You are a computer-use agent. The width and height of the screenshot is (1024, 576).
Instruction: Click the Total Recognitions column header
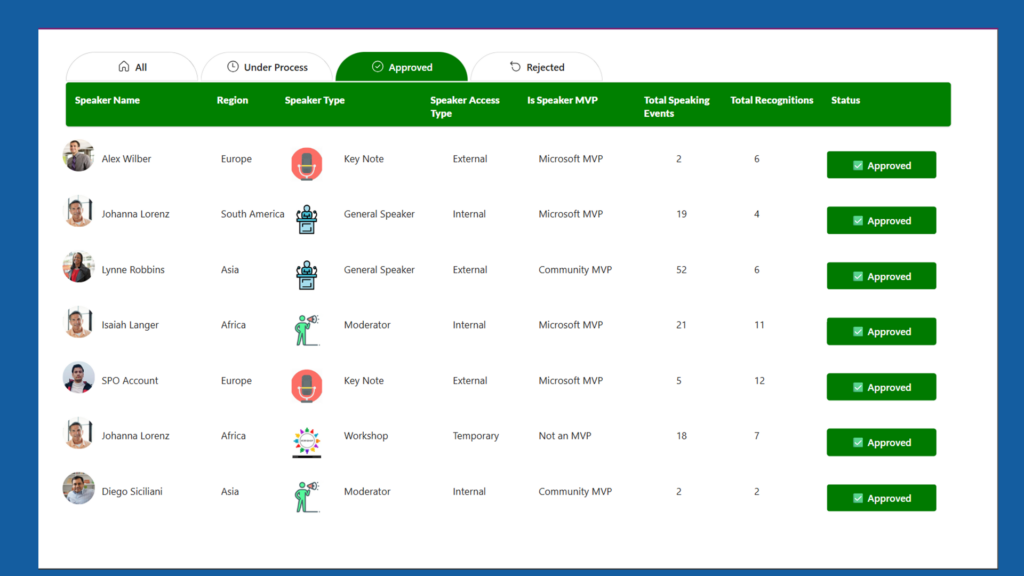771,100
